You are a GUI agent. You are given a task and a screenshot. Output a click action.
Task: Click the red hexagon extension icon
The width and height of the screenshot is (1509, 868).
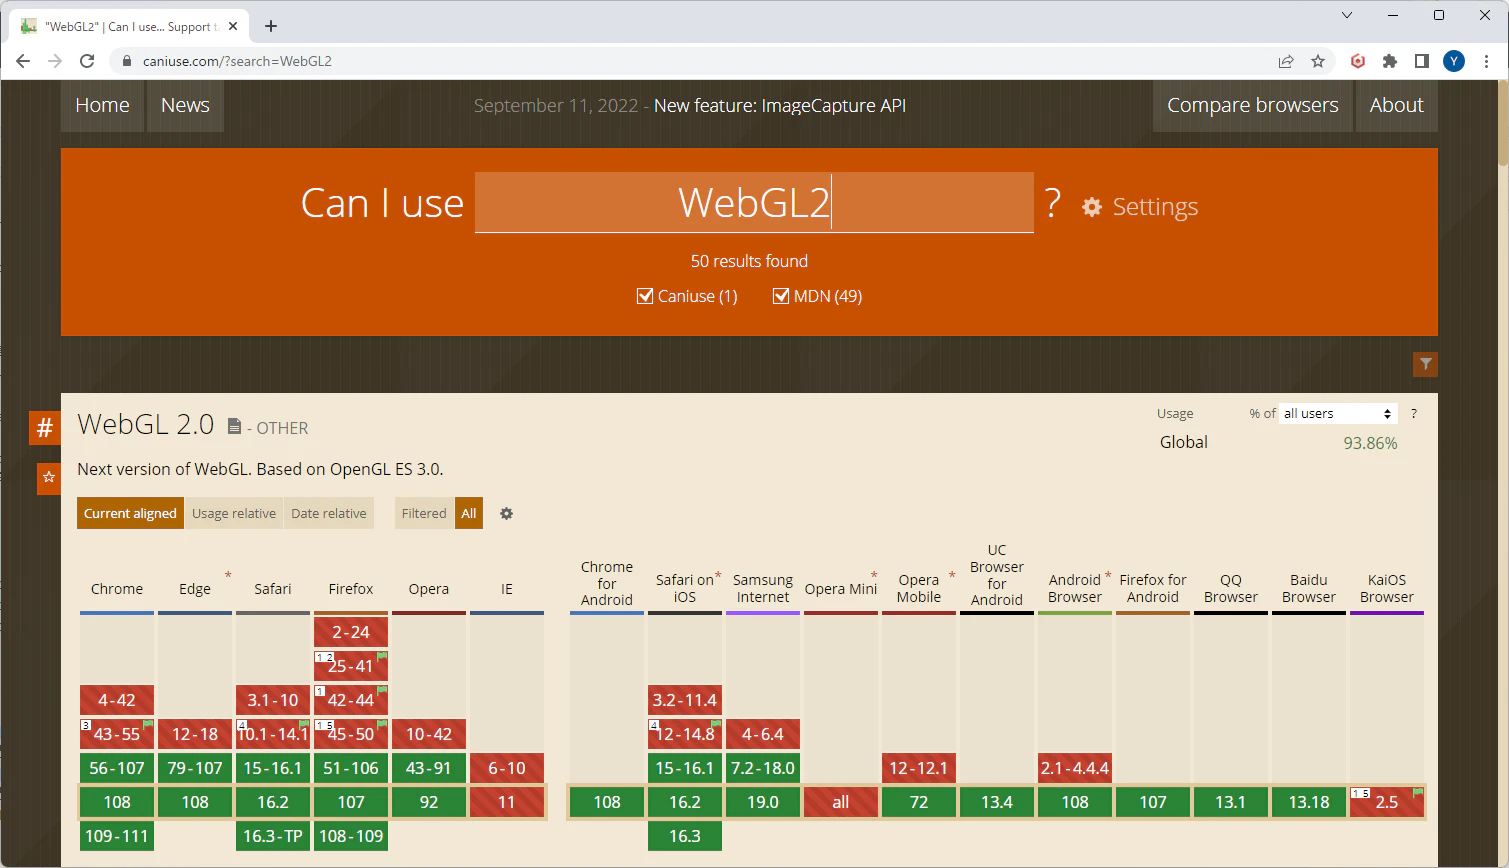click(x=1358, y=61)
